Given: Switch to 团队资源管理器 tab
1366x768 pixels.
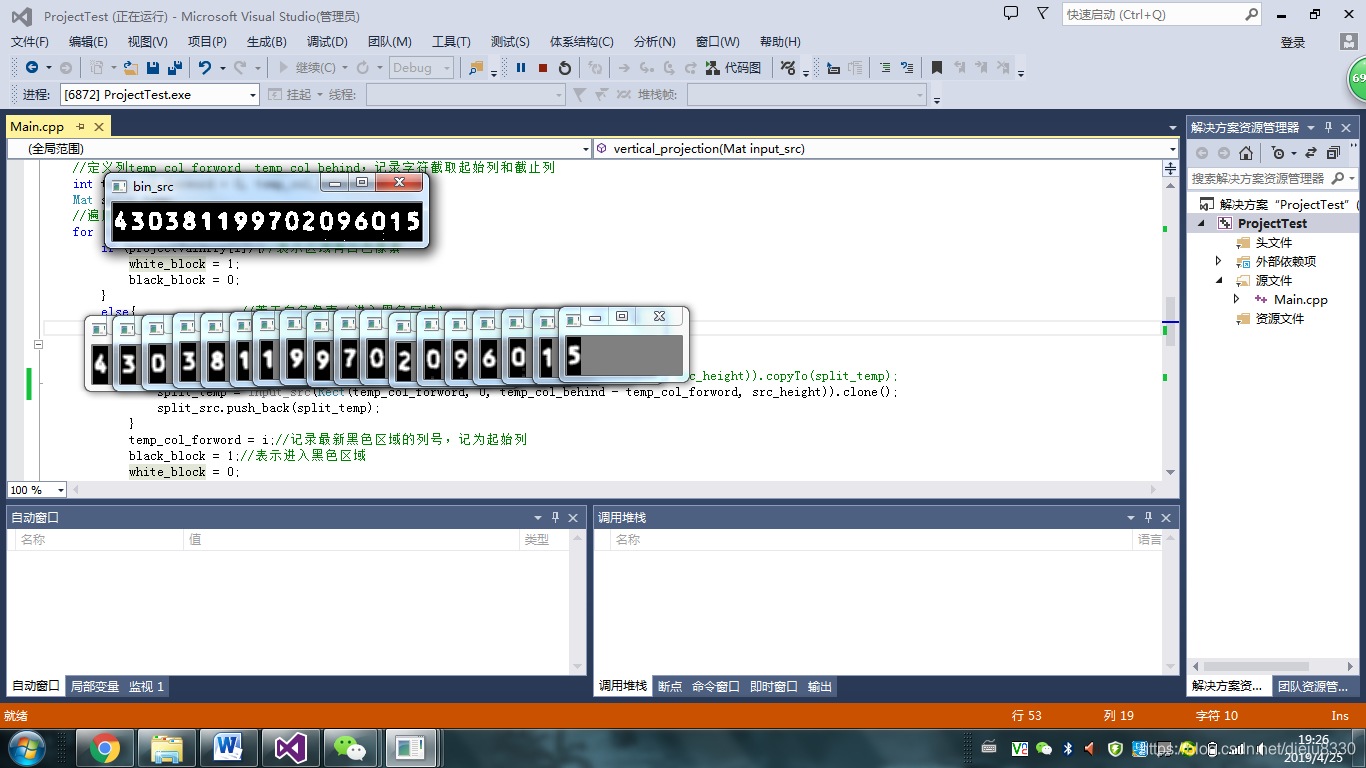Looking at the screenshot, I should [1313, 687].
